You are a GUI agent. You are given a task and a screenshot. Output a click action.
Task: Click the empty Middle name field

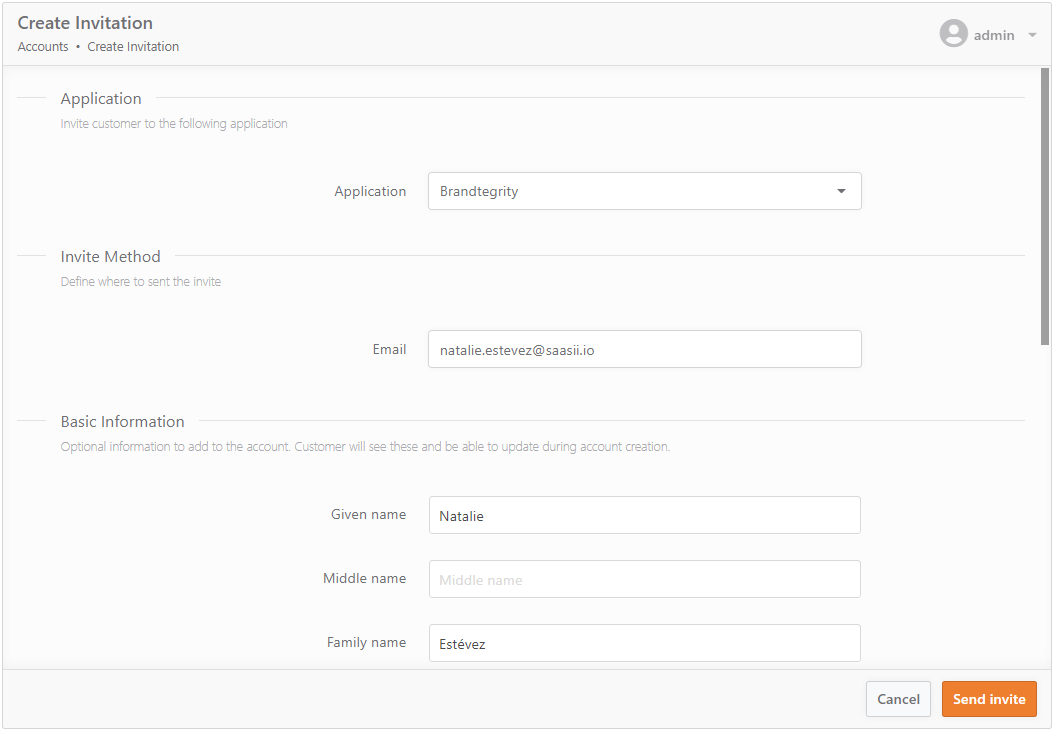pos(645,579)
